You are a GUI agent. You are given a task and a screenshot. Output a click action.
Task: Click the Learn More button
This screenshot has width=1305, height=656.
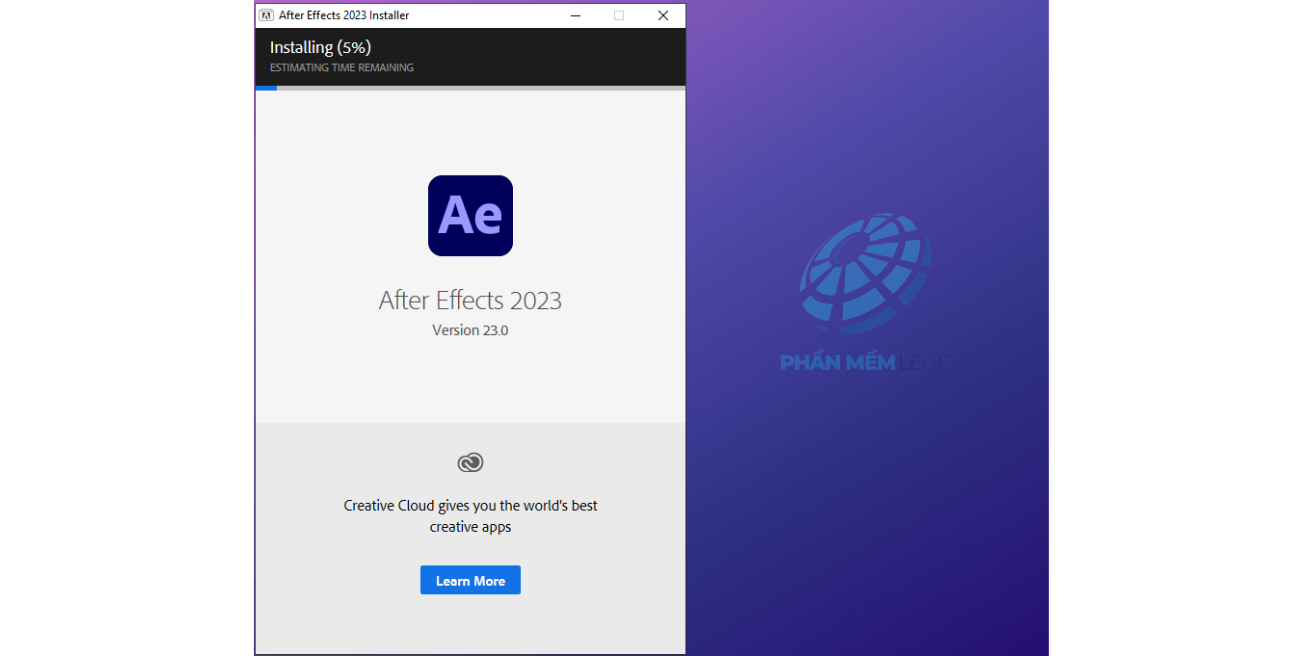coord(470,580)
